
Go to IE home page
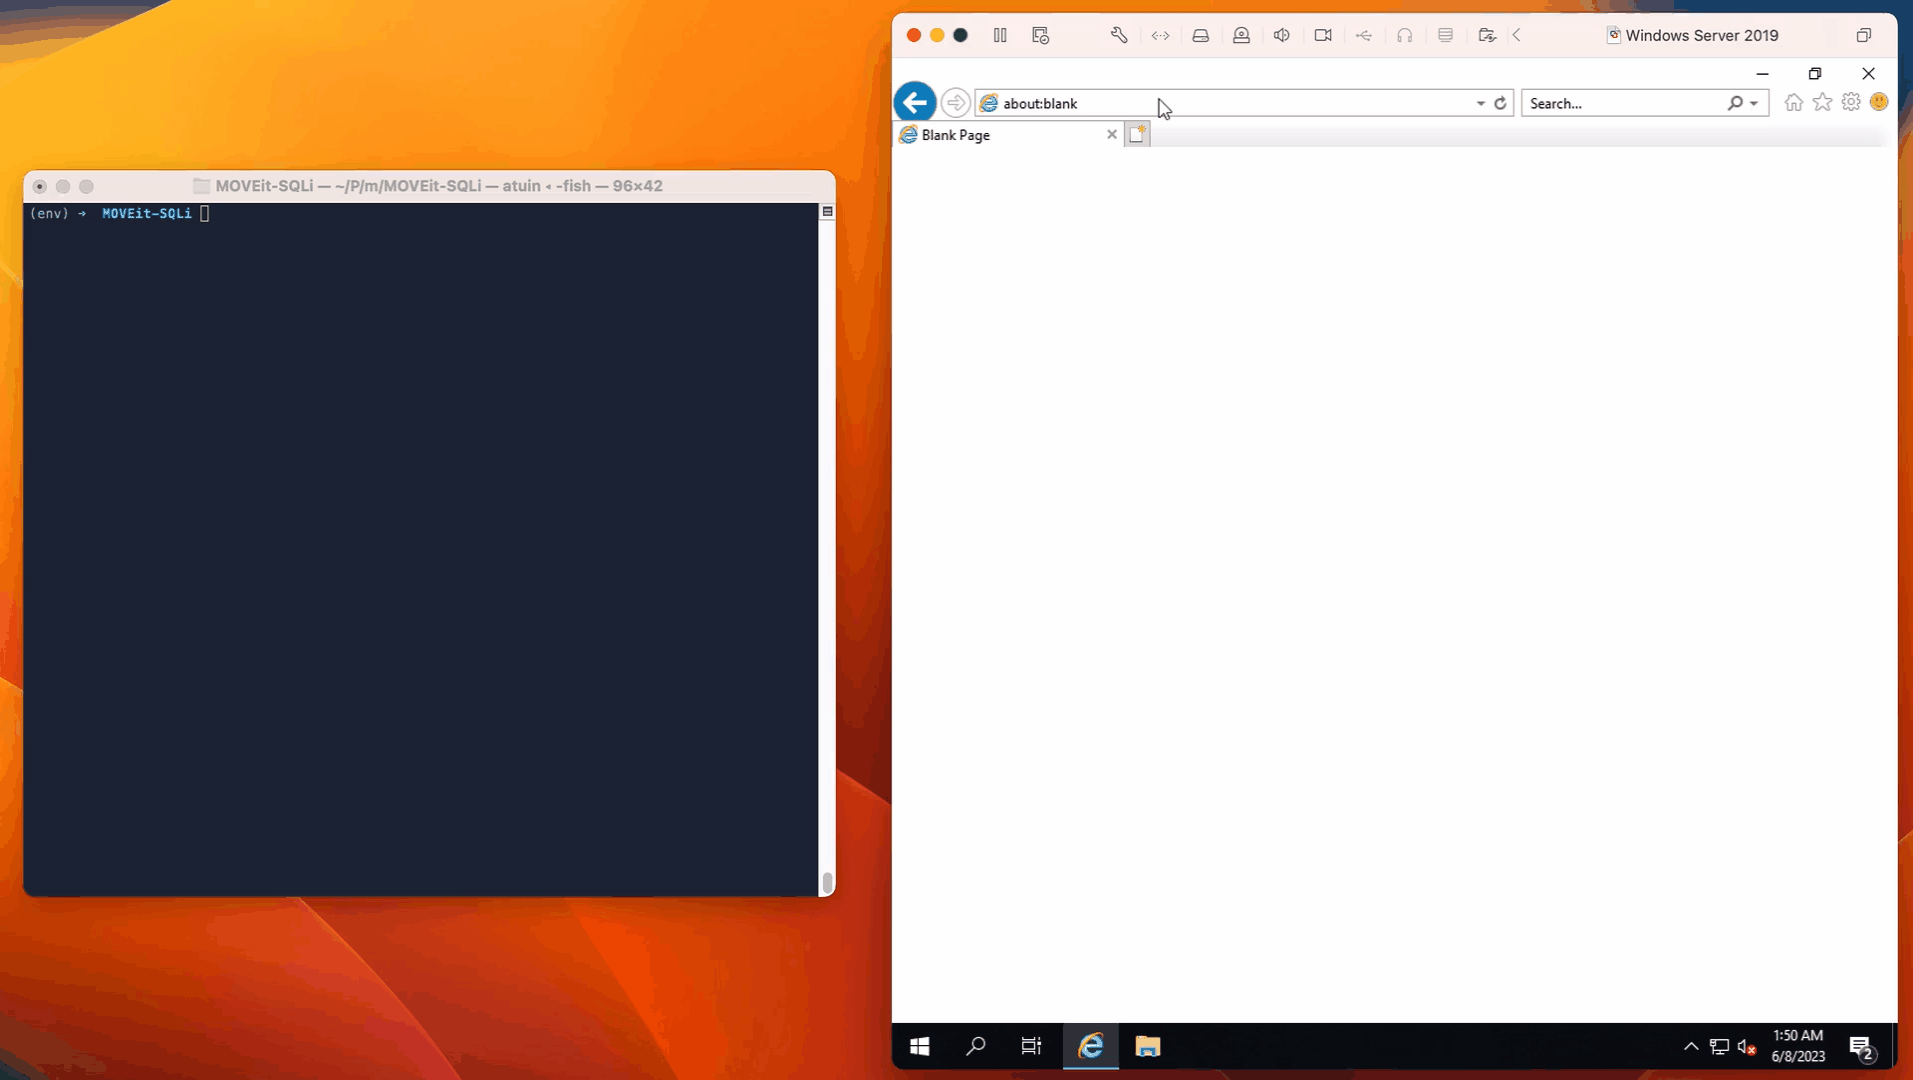tap(1794, 102)
